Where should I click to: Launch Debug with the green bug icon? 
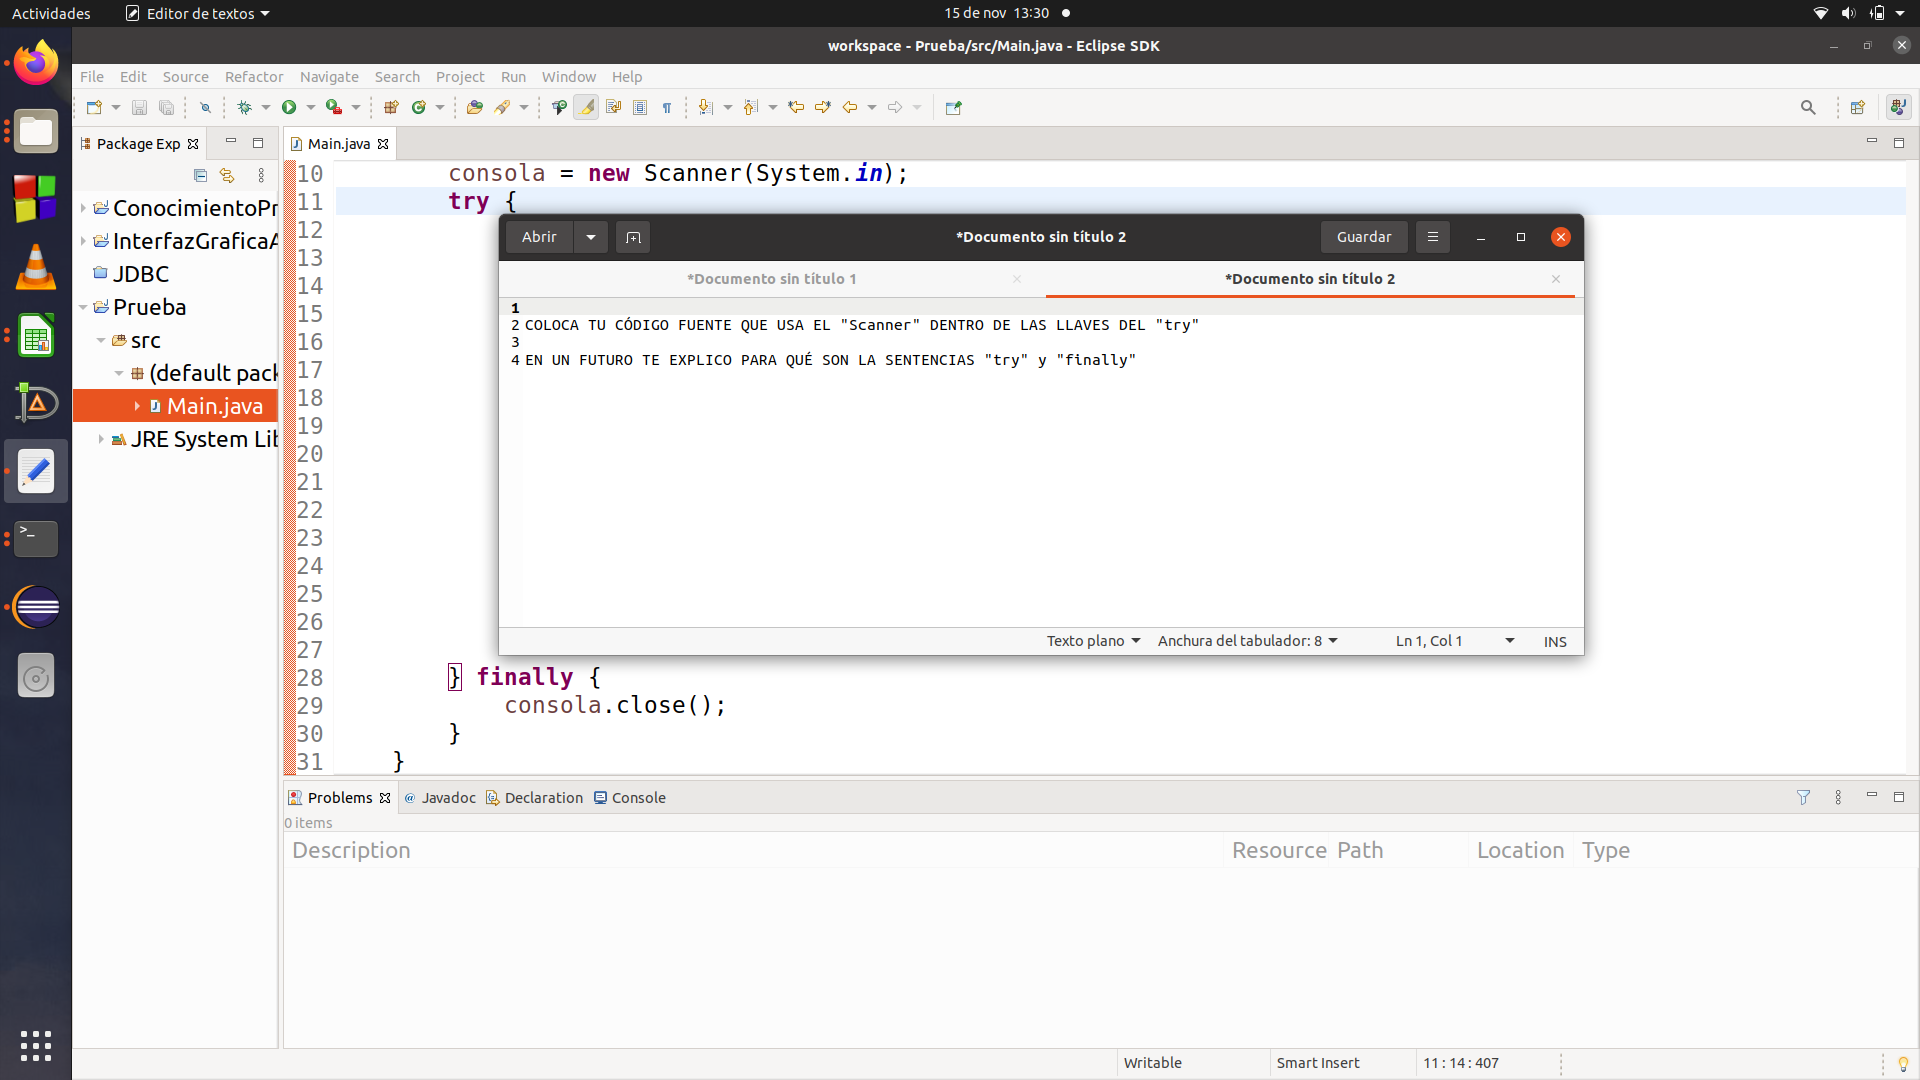[244, 108]
